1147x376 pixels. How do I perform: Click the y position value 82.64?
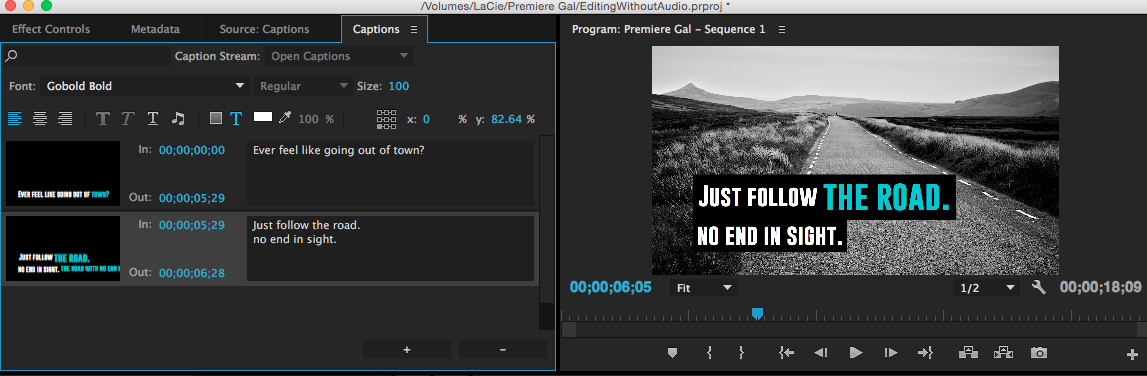[x=507, y=119]
